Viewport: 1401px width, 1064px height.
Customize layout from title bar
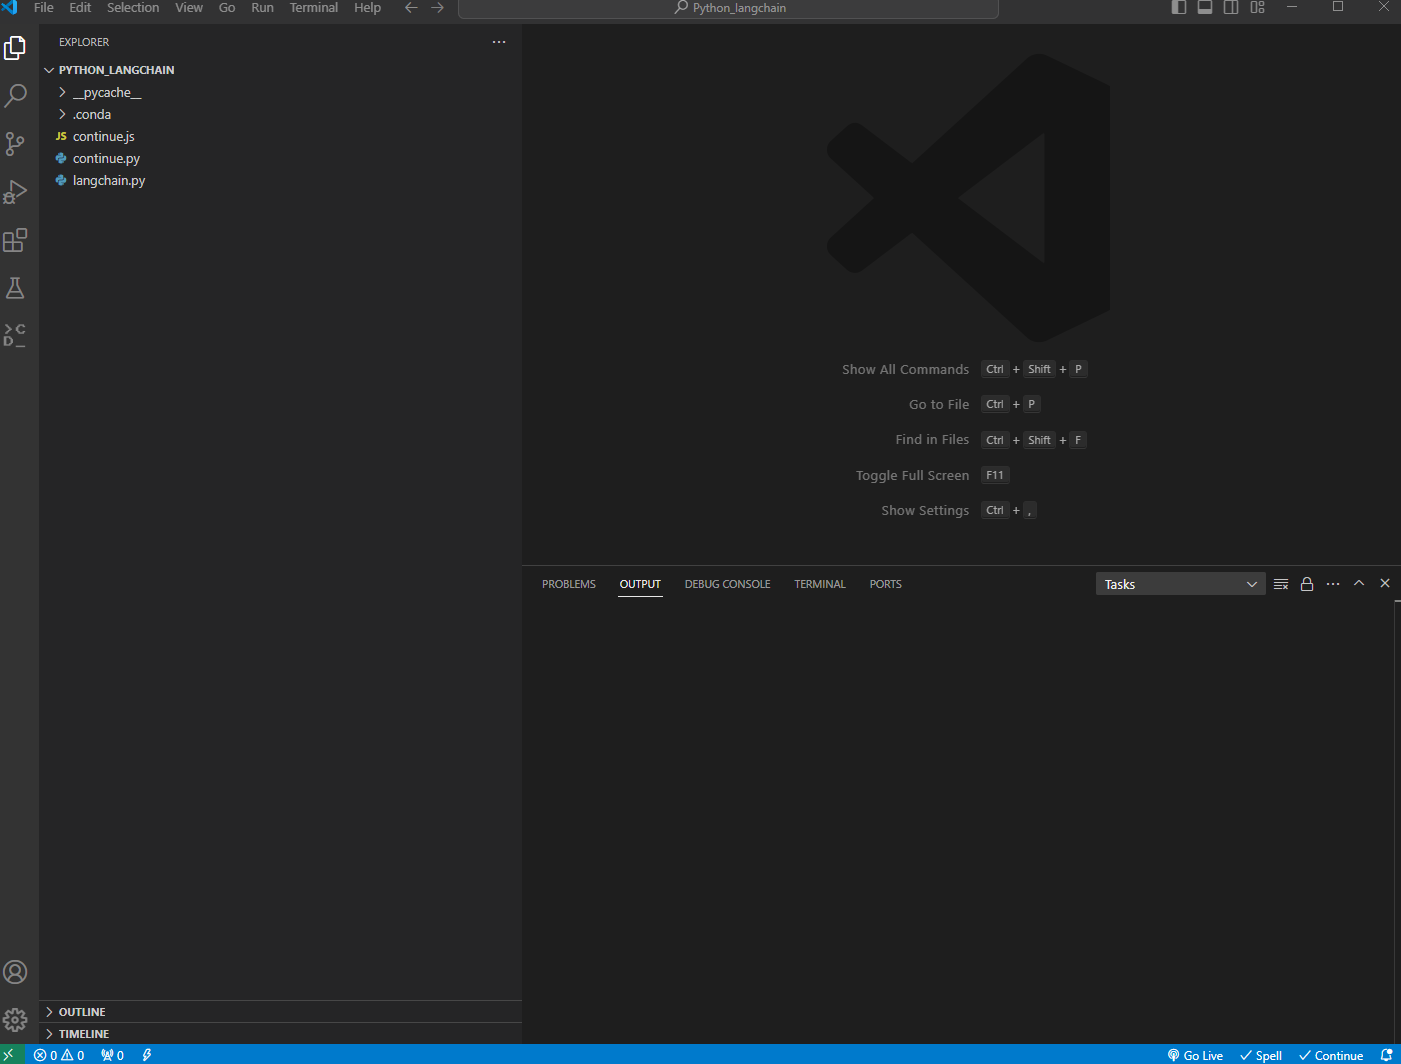click(1257, 7)
